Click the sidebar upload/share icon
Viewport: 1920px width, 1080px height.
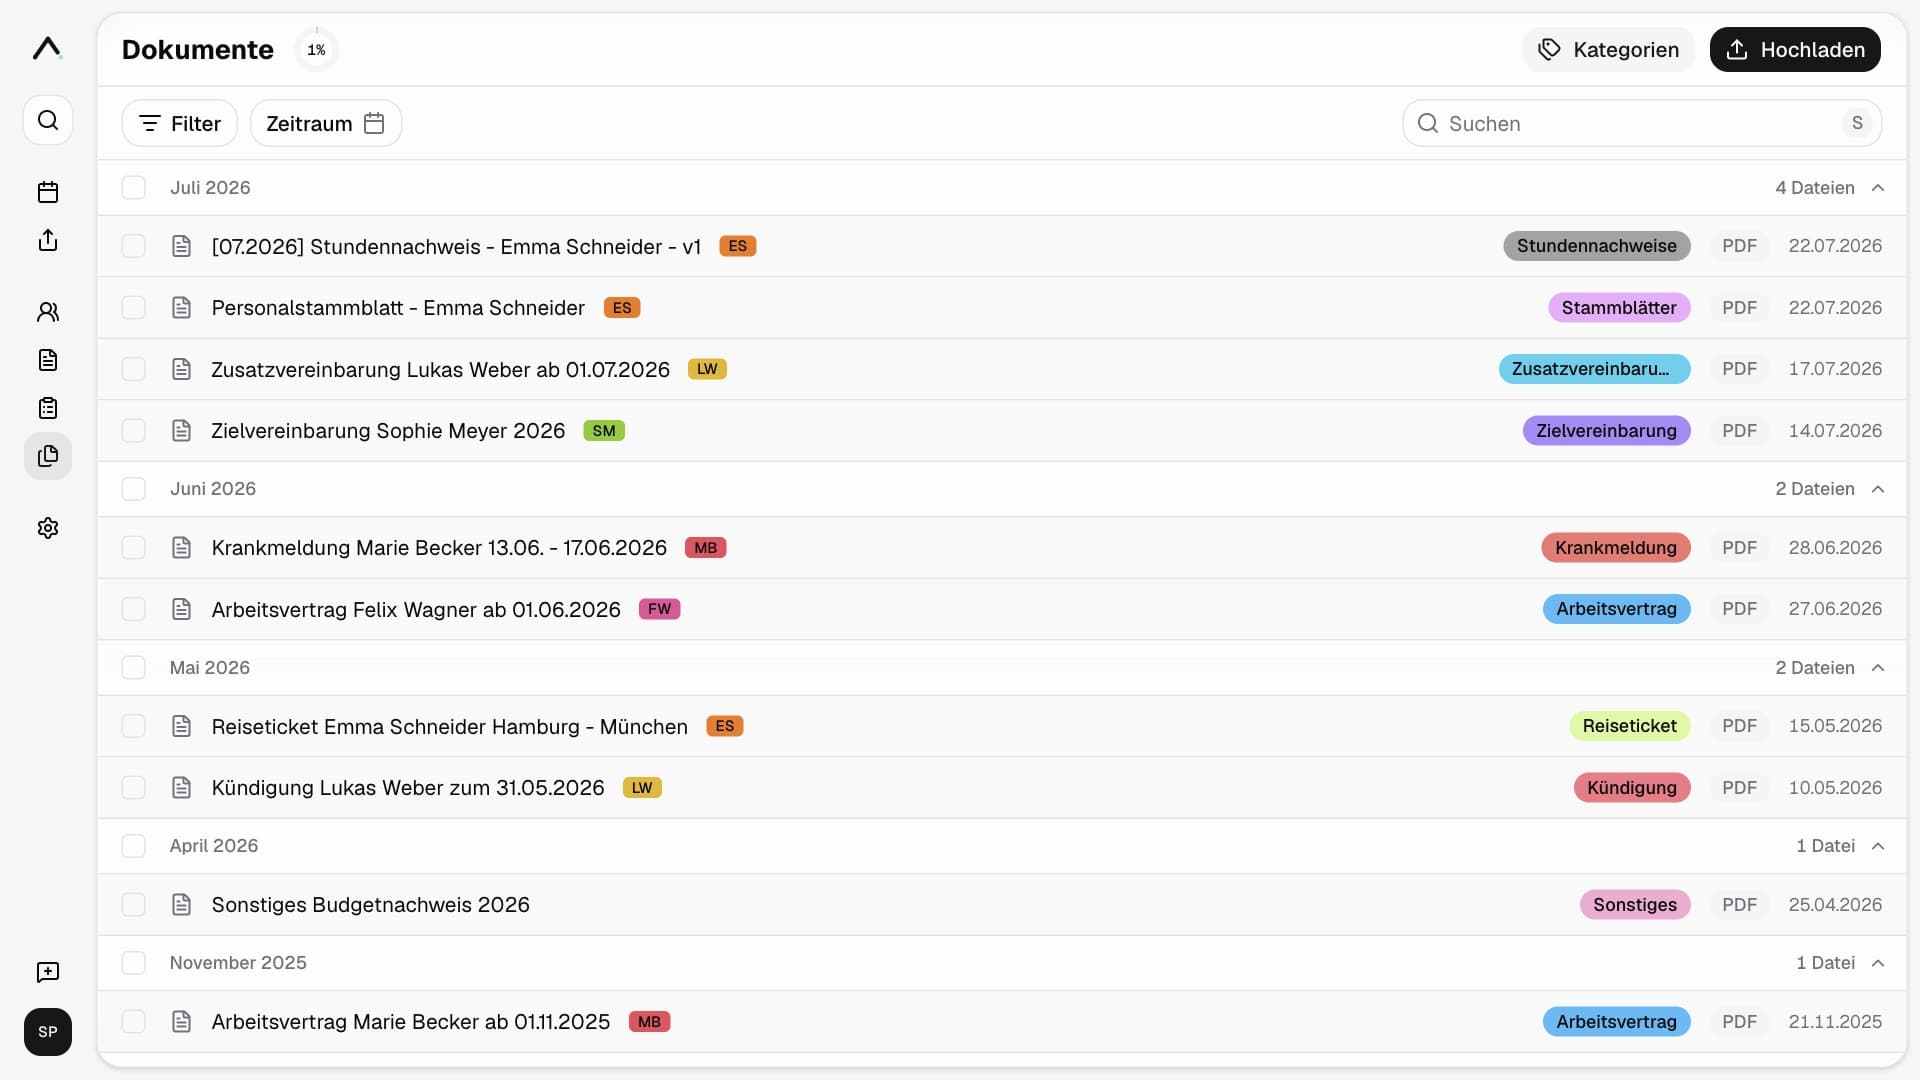(x=48, y=240)
